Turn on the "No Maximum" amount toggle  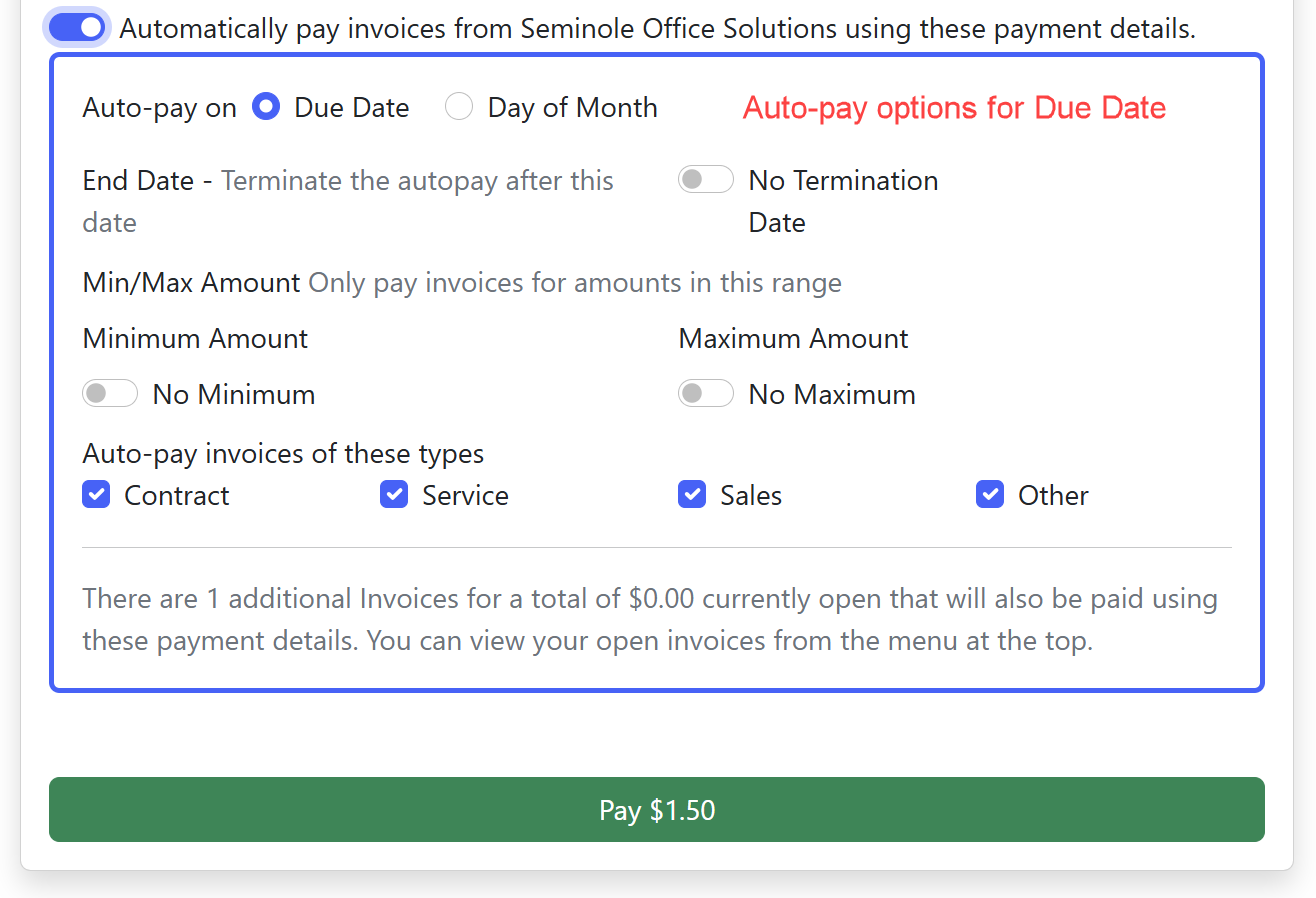tap(706, 393)
